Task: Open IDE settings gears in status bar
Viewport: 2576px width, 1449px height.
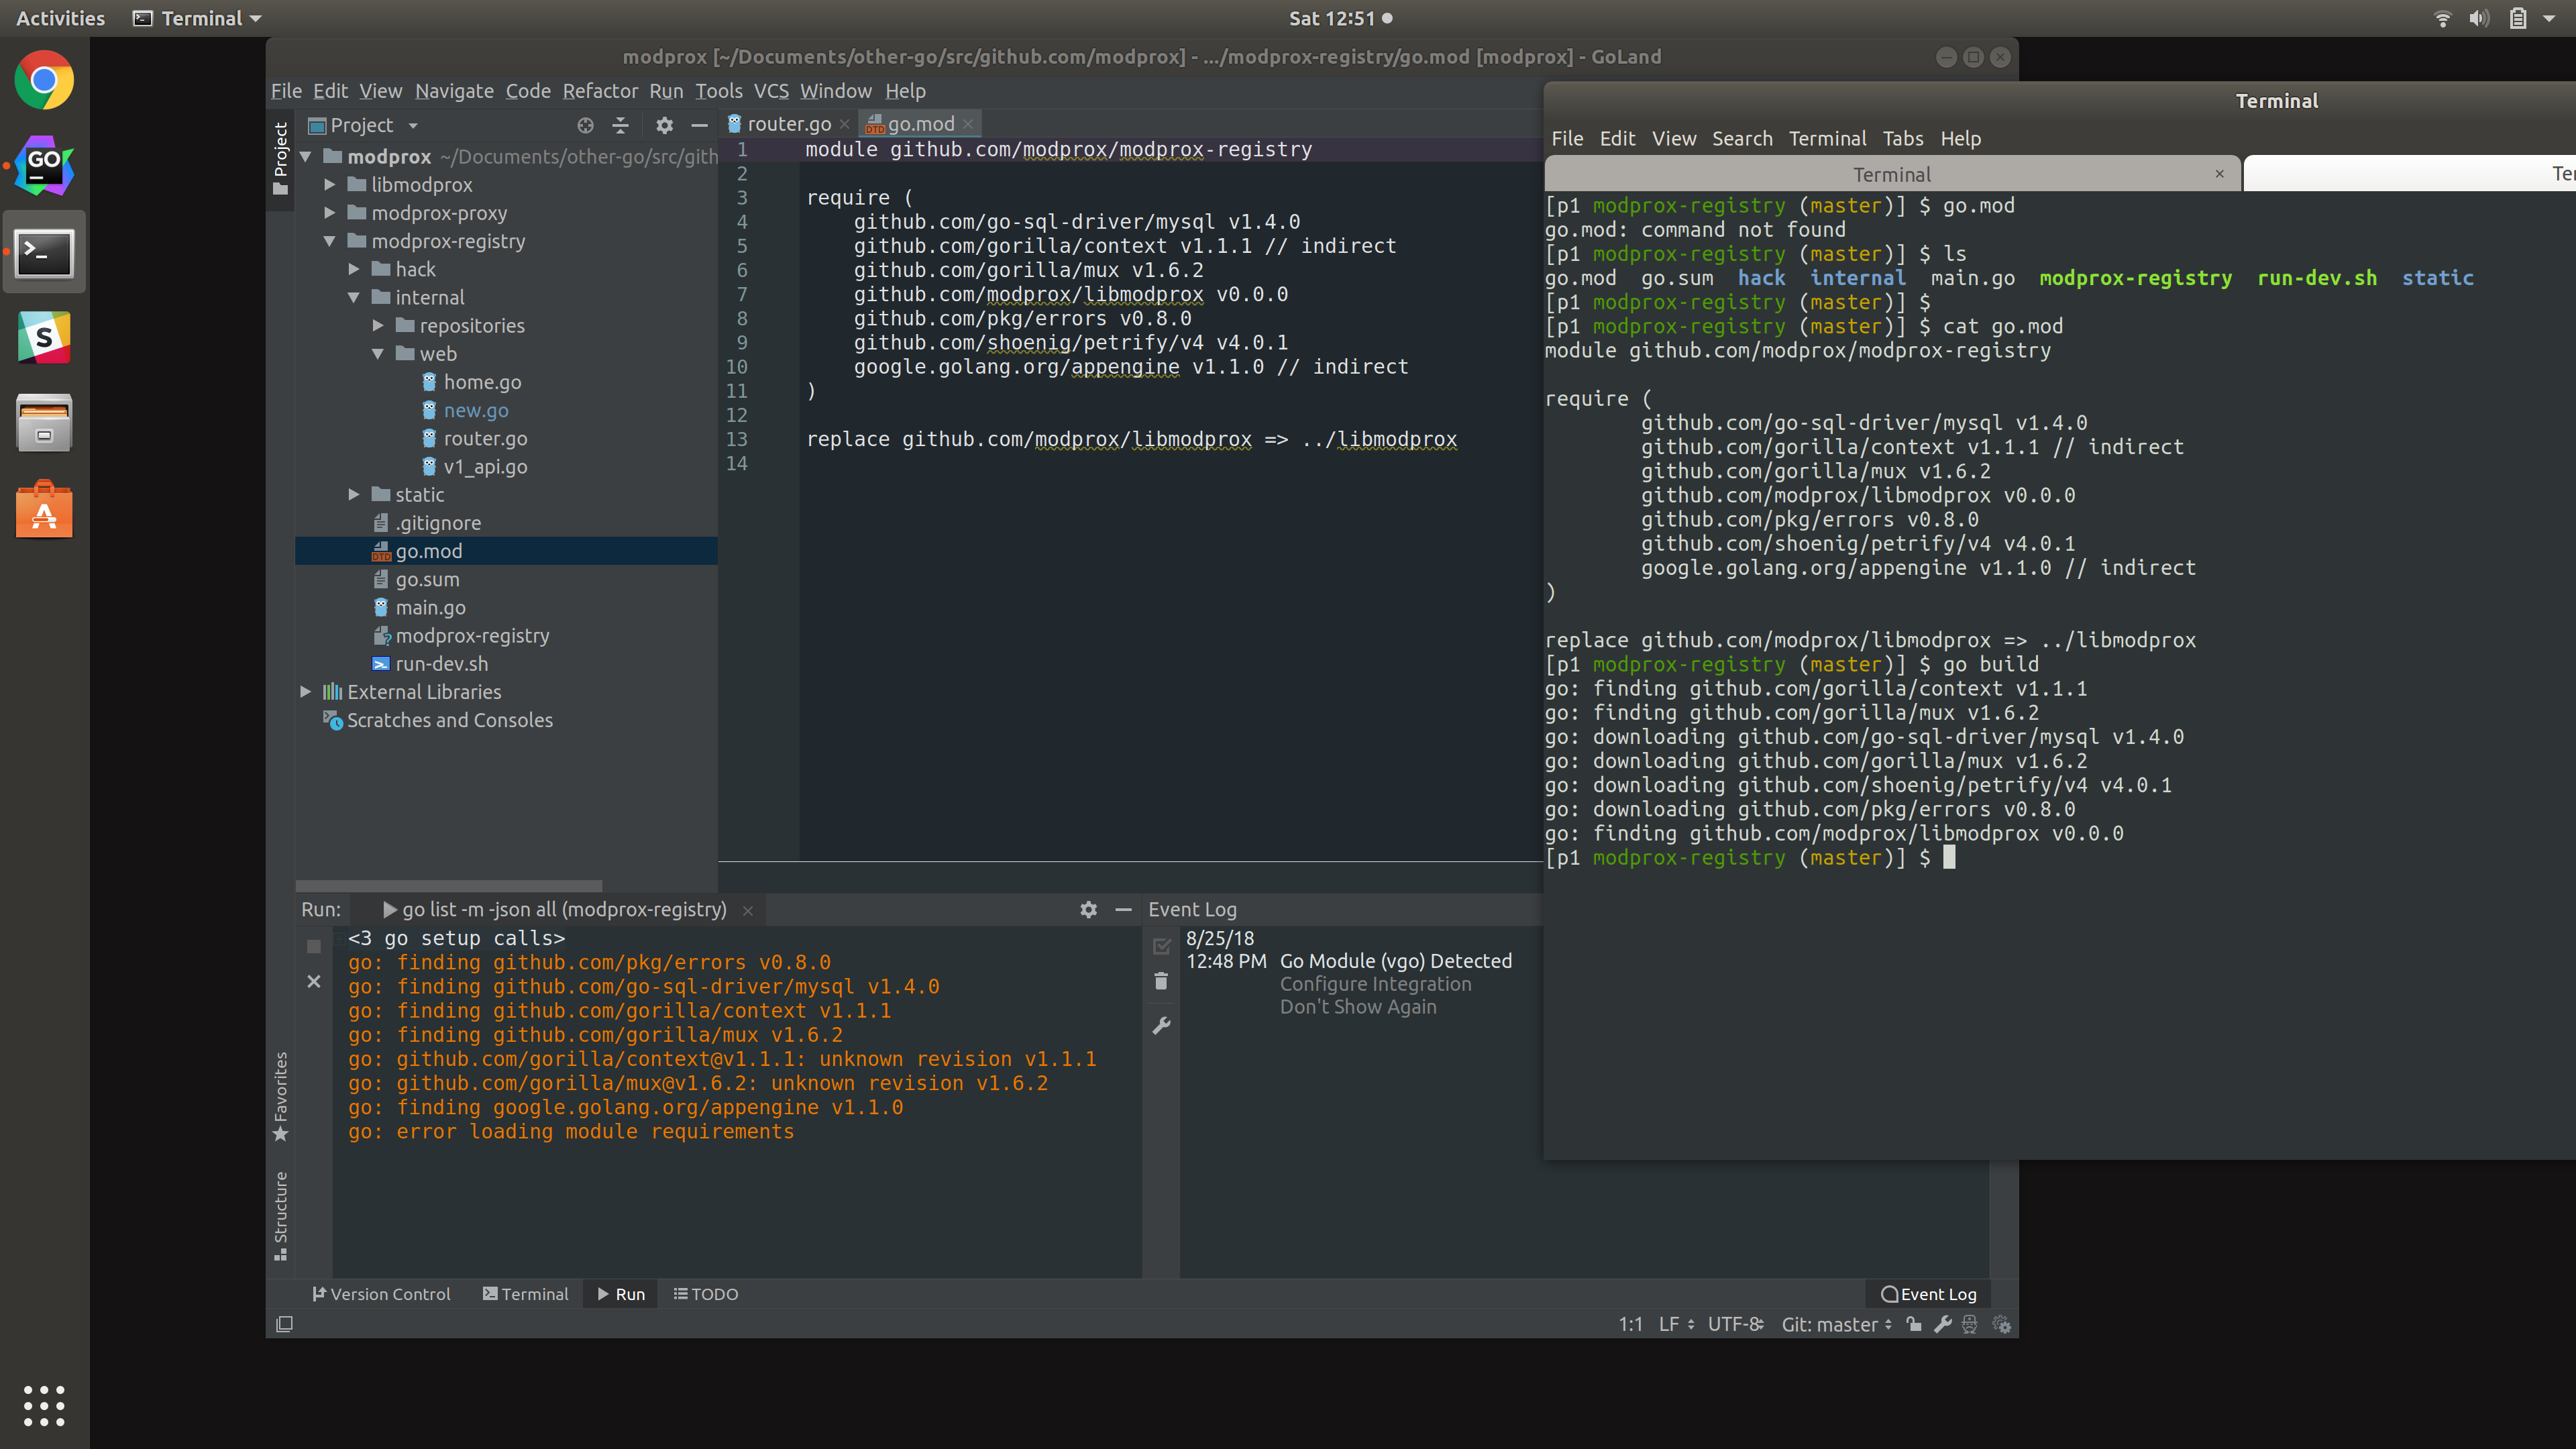Action: (x=2003, y=1324)
